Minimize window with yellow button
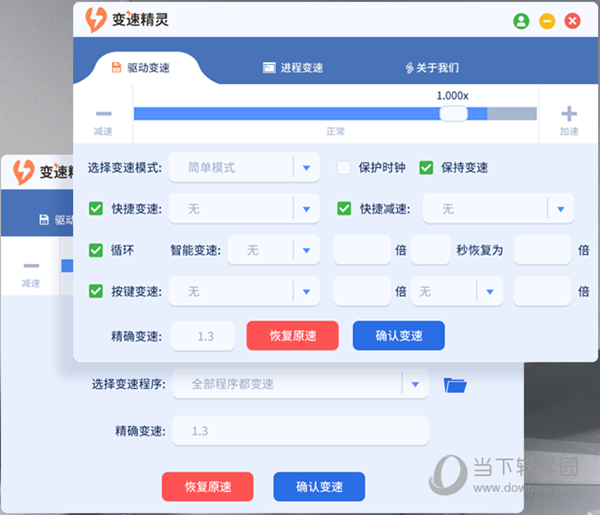 coord(547,21)
